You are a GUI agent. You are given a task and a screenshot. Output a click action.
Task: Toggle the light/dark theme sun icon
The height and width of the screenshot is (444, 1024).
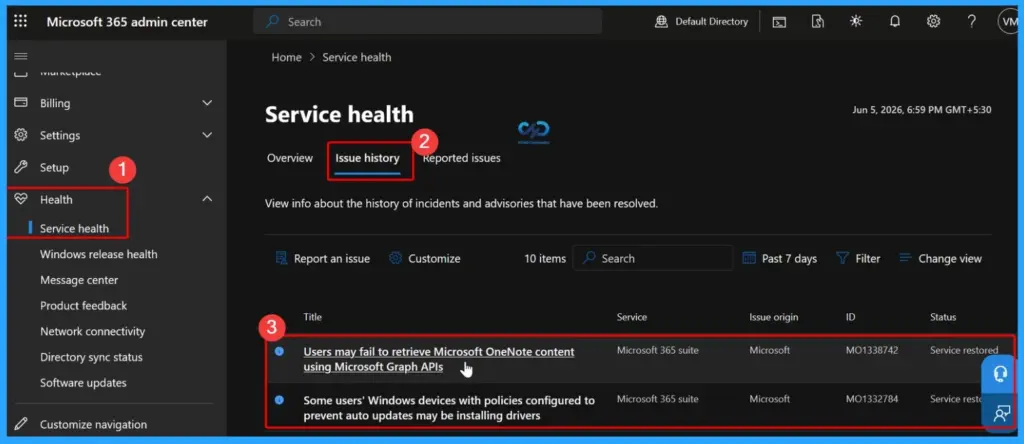click(856, 22)
